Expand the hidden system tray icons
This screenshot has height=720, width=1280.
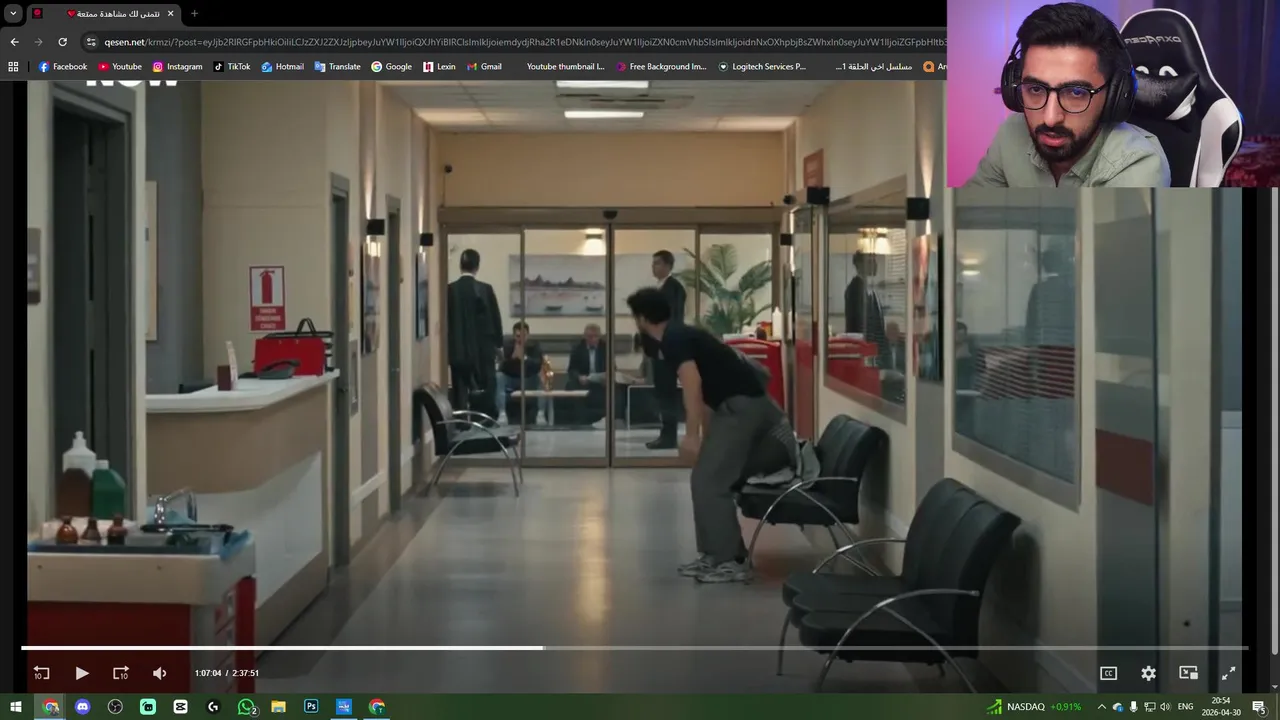point(1101,707)
